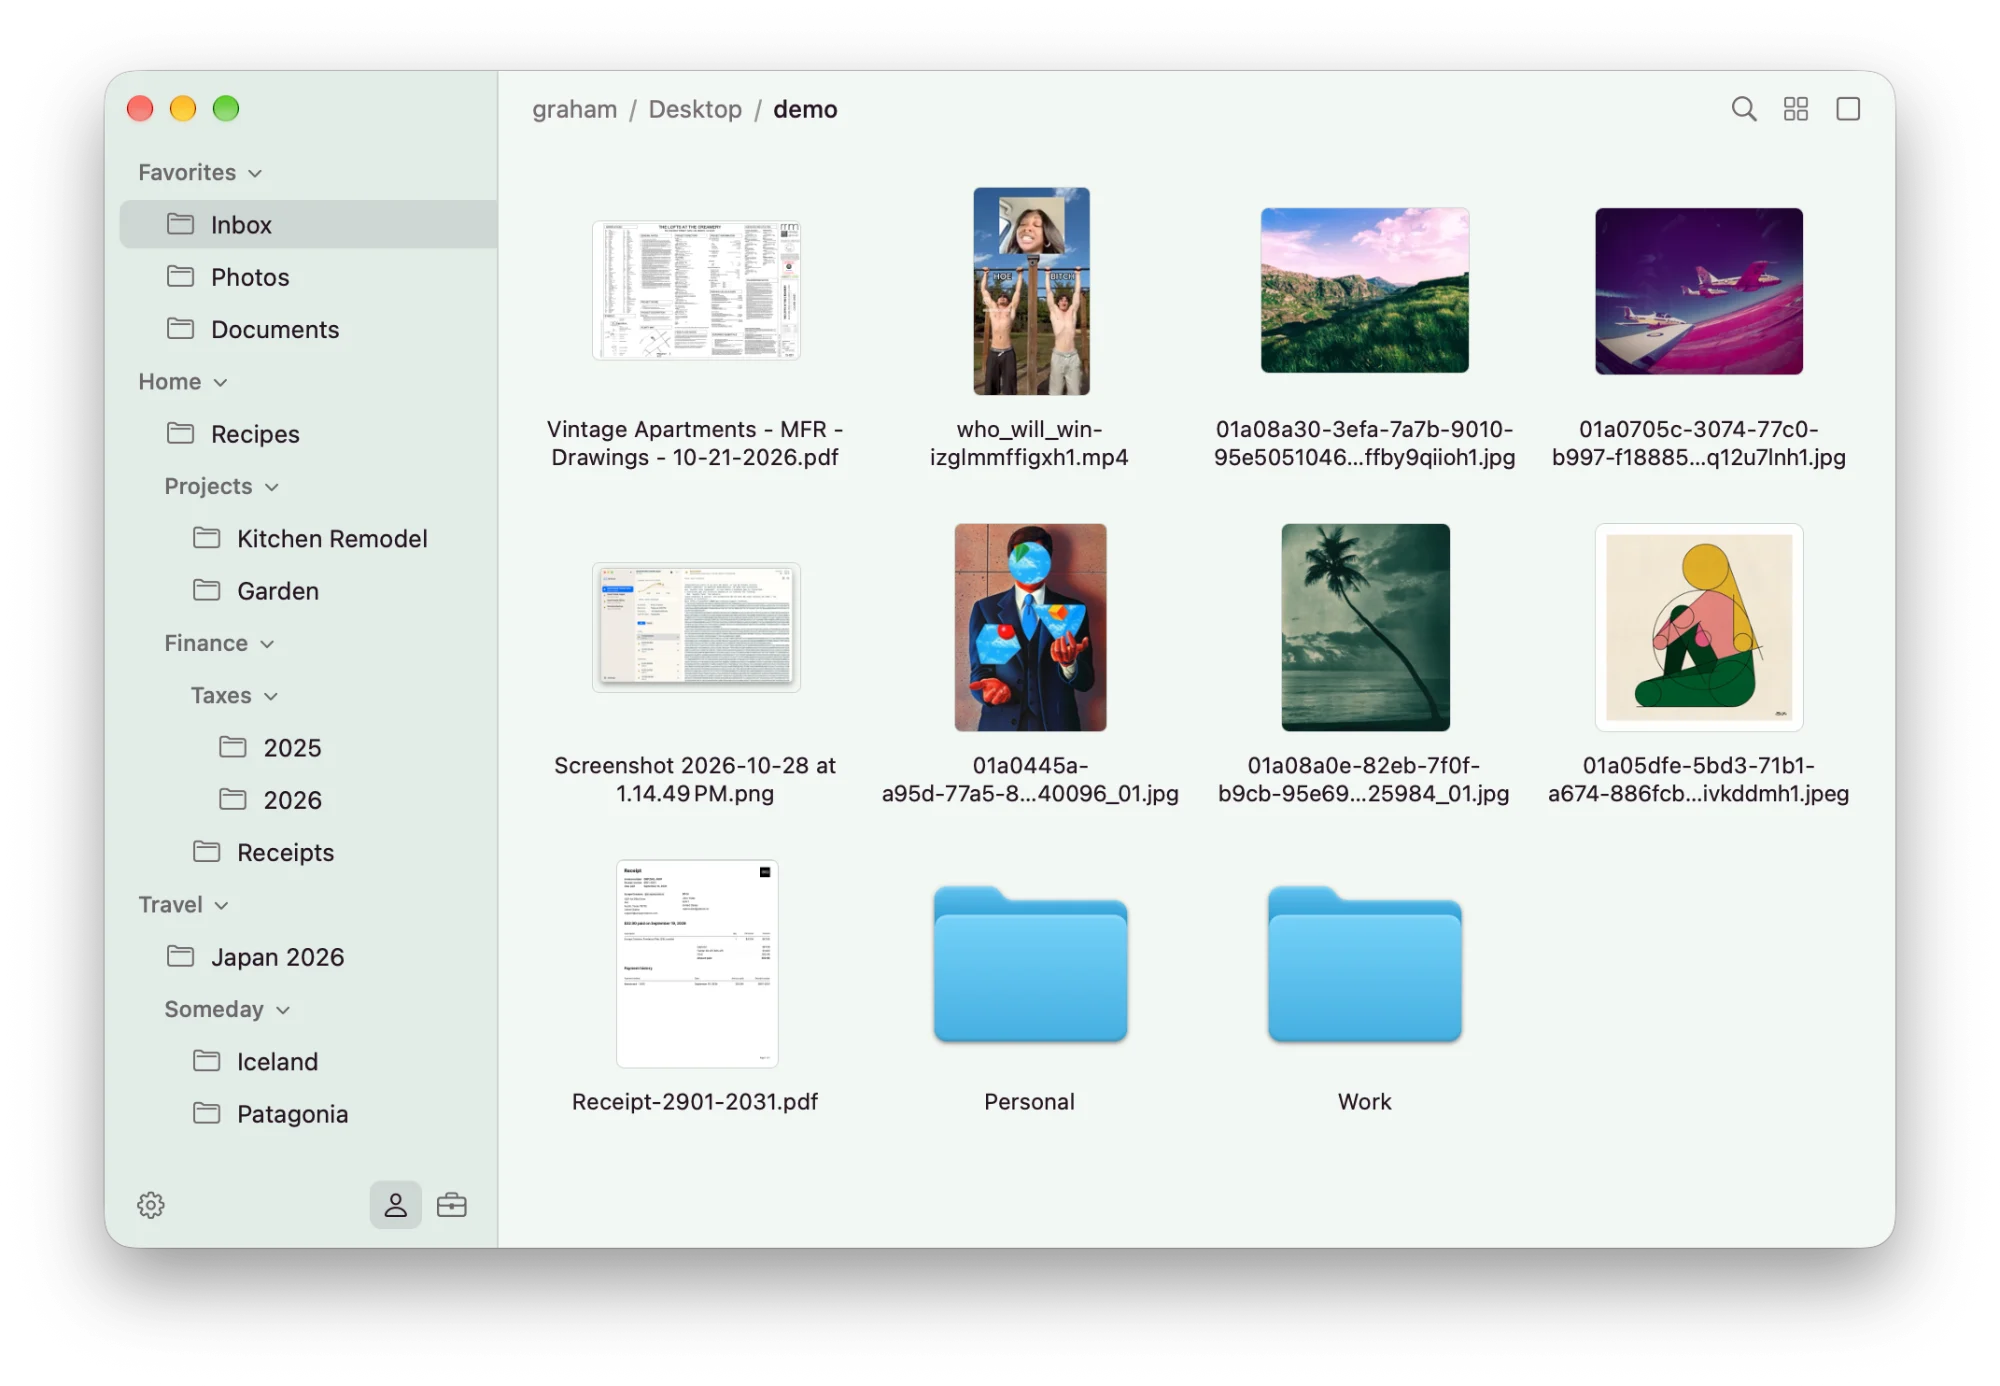
Task: Open the Work folder icon
Action: pyautogui.click(x=1364, y=964)
